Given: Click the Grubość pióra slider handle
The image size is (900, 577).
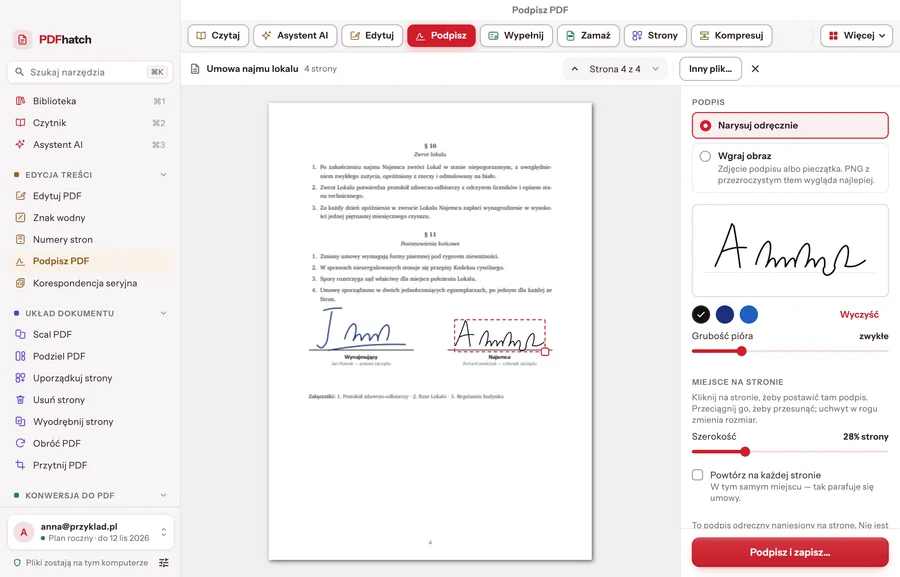Looking at the screenshot, I should click(x=742, y=351).
